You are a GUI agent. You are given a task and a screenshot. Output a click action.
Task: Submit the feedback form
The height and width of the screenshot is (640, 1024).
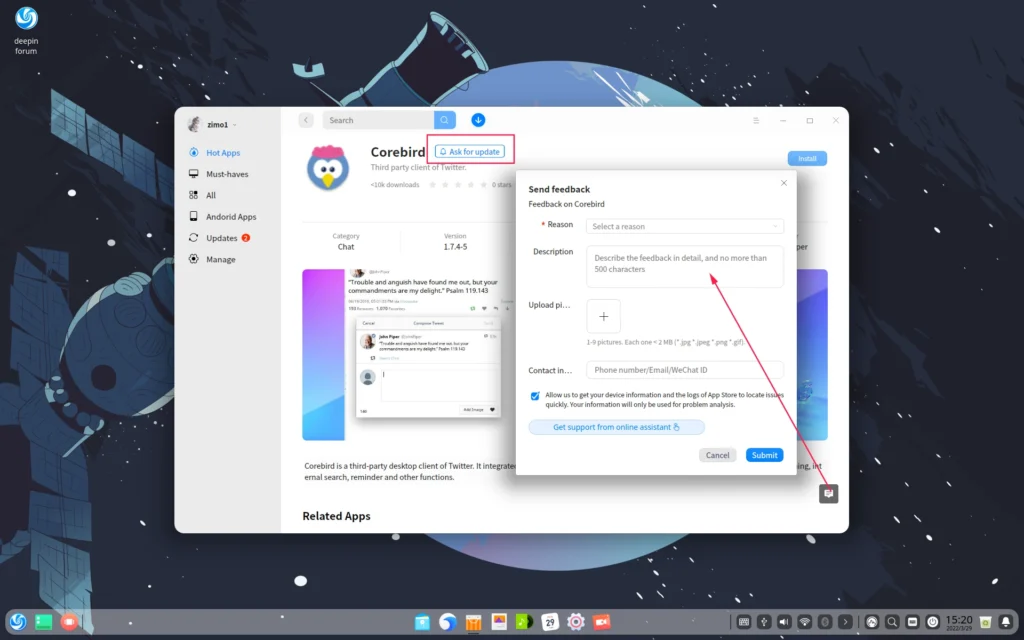[x=764, y=455]
